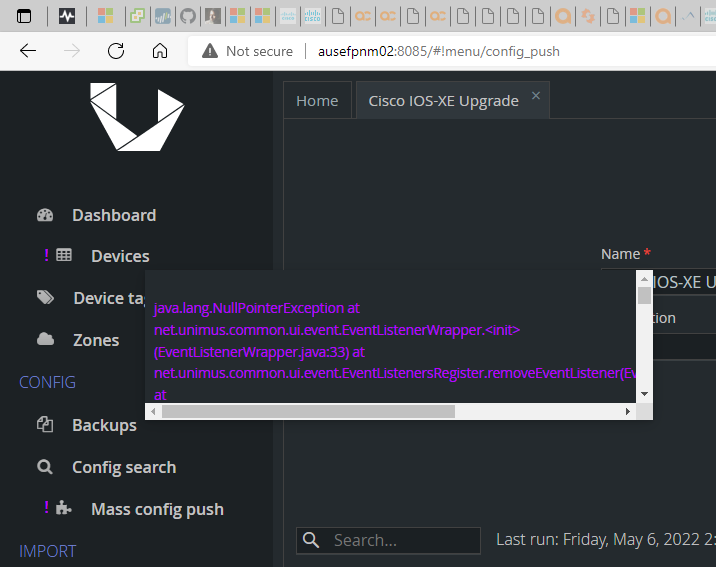Click the browser address bar URL
The image size is (716, 567).
[439, 51]
